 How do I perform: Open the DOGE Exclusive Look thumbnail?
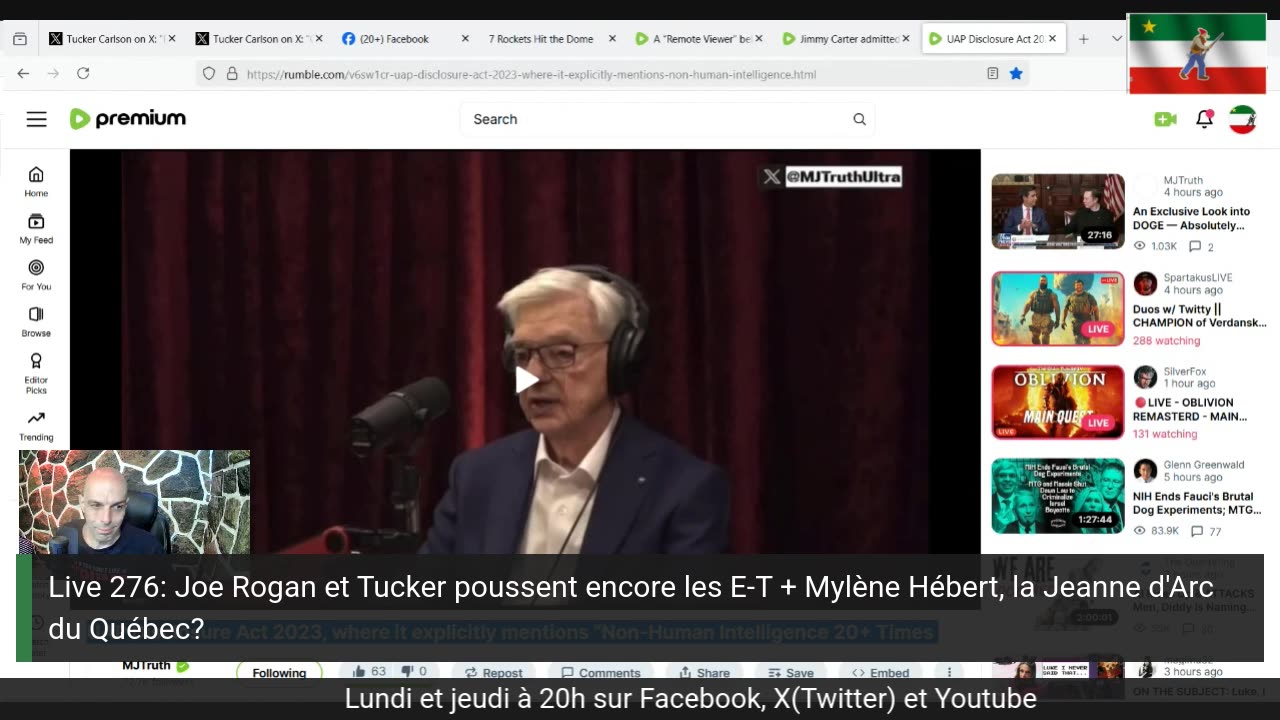pyautogui.click(x=1058, y=211)
